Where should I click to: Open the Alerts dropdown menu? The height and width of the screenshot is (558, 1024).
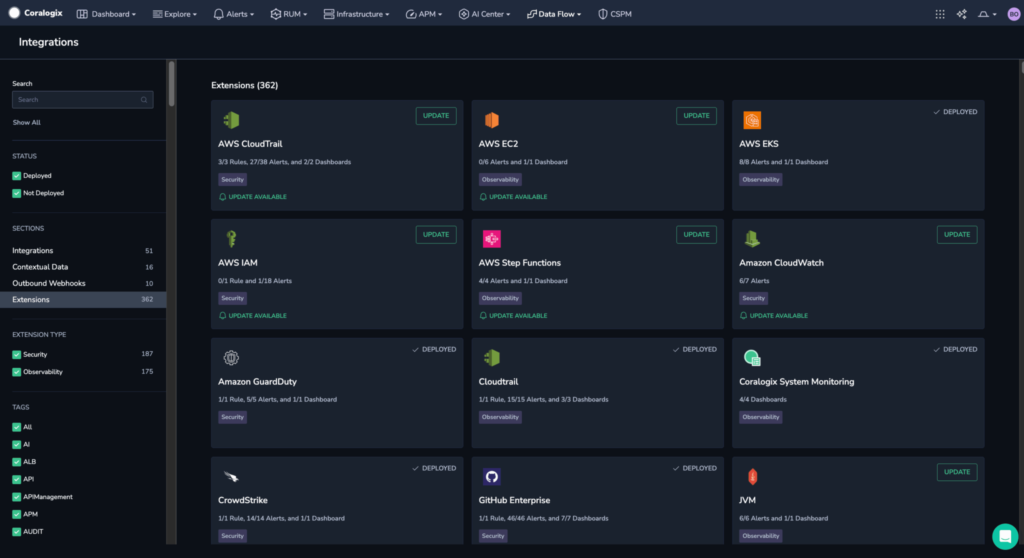point(234,14)
